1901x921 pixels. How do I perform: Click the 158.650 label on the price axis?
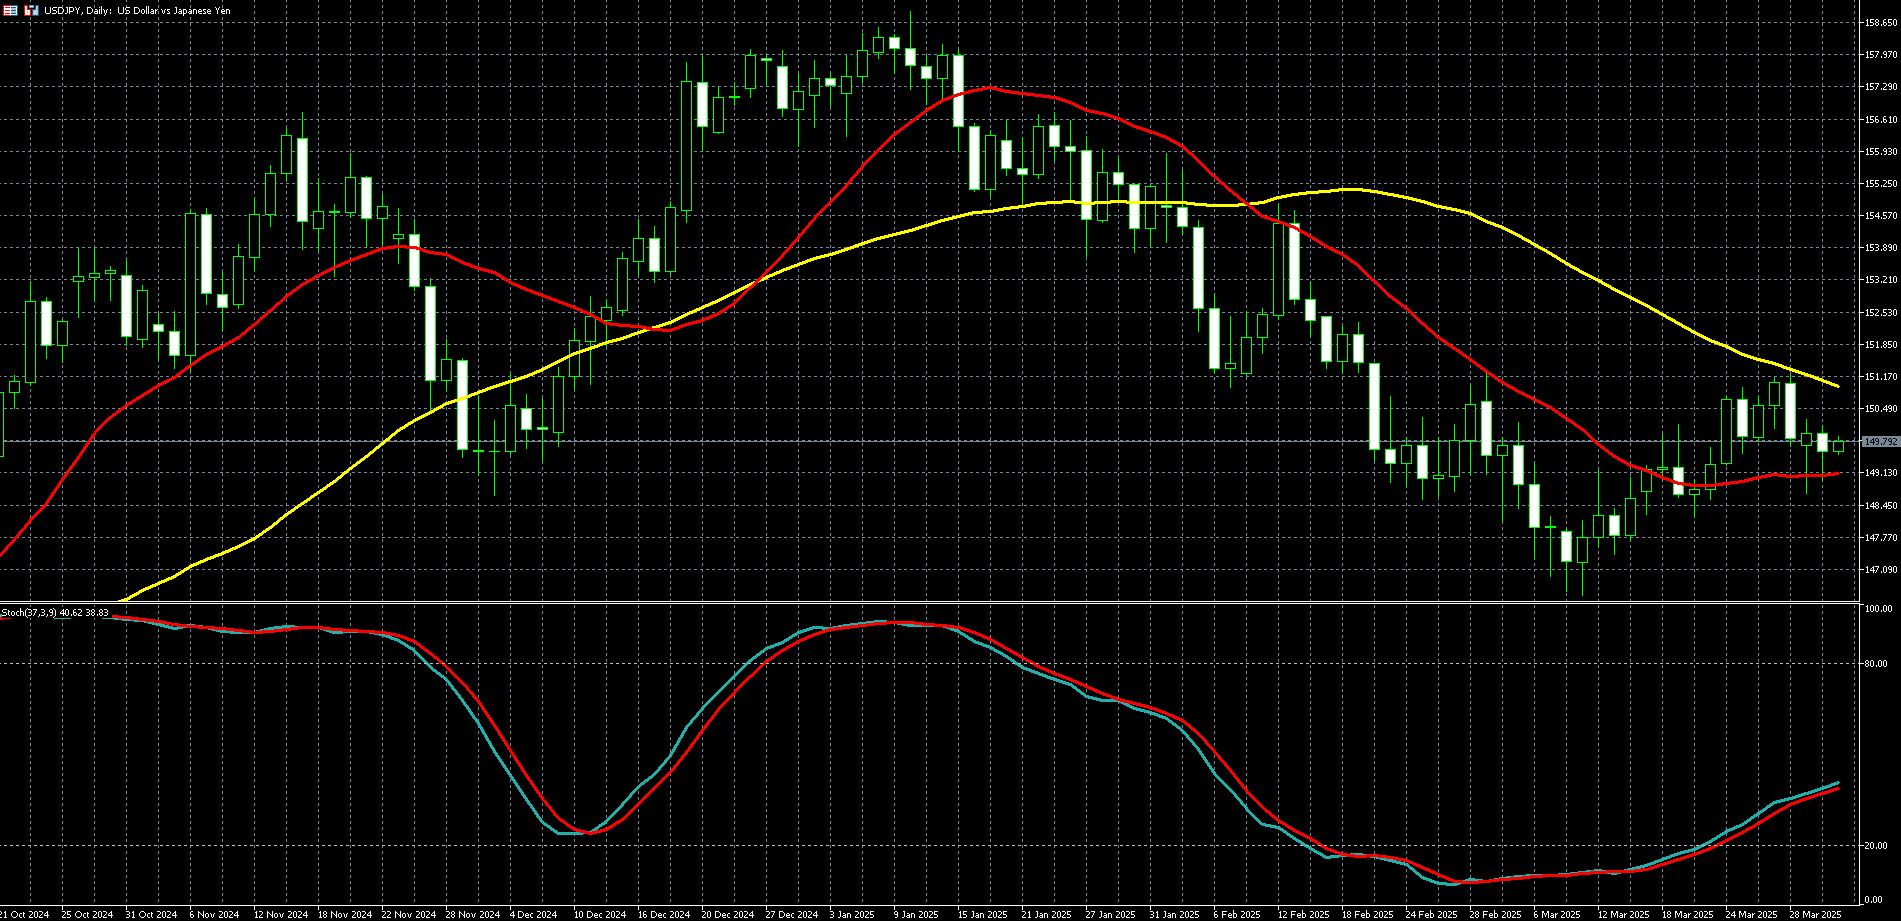tap(1881, 23)
